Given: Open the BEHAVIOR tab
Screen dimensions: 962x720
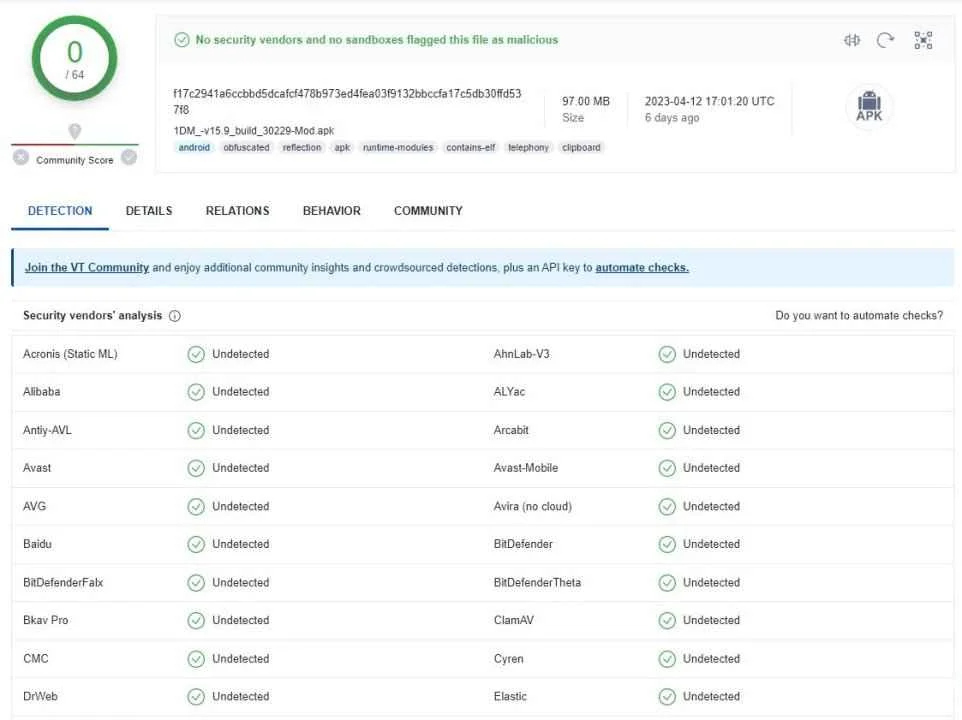Looking at the screenshot, I should [332, 211].
